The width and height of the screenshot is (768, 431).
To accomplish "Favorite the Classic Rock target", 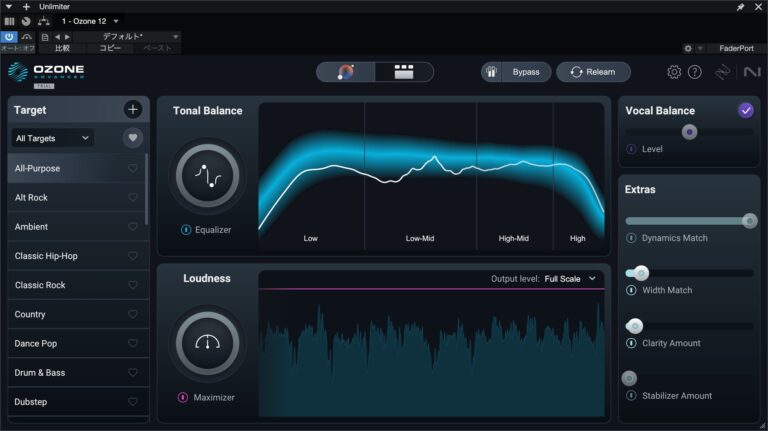I will pyautogui.click(x=133, y=285).
